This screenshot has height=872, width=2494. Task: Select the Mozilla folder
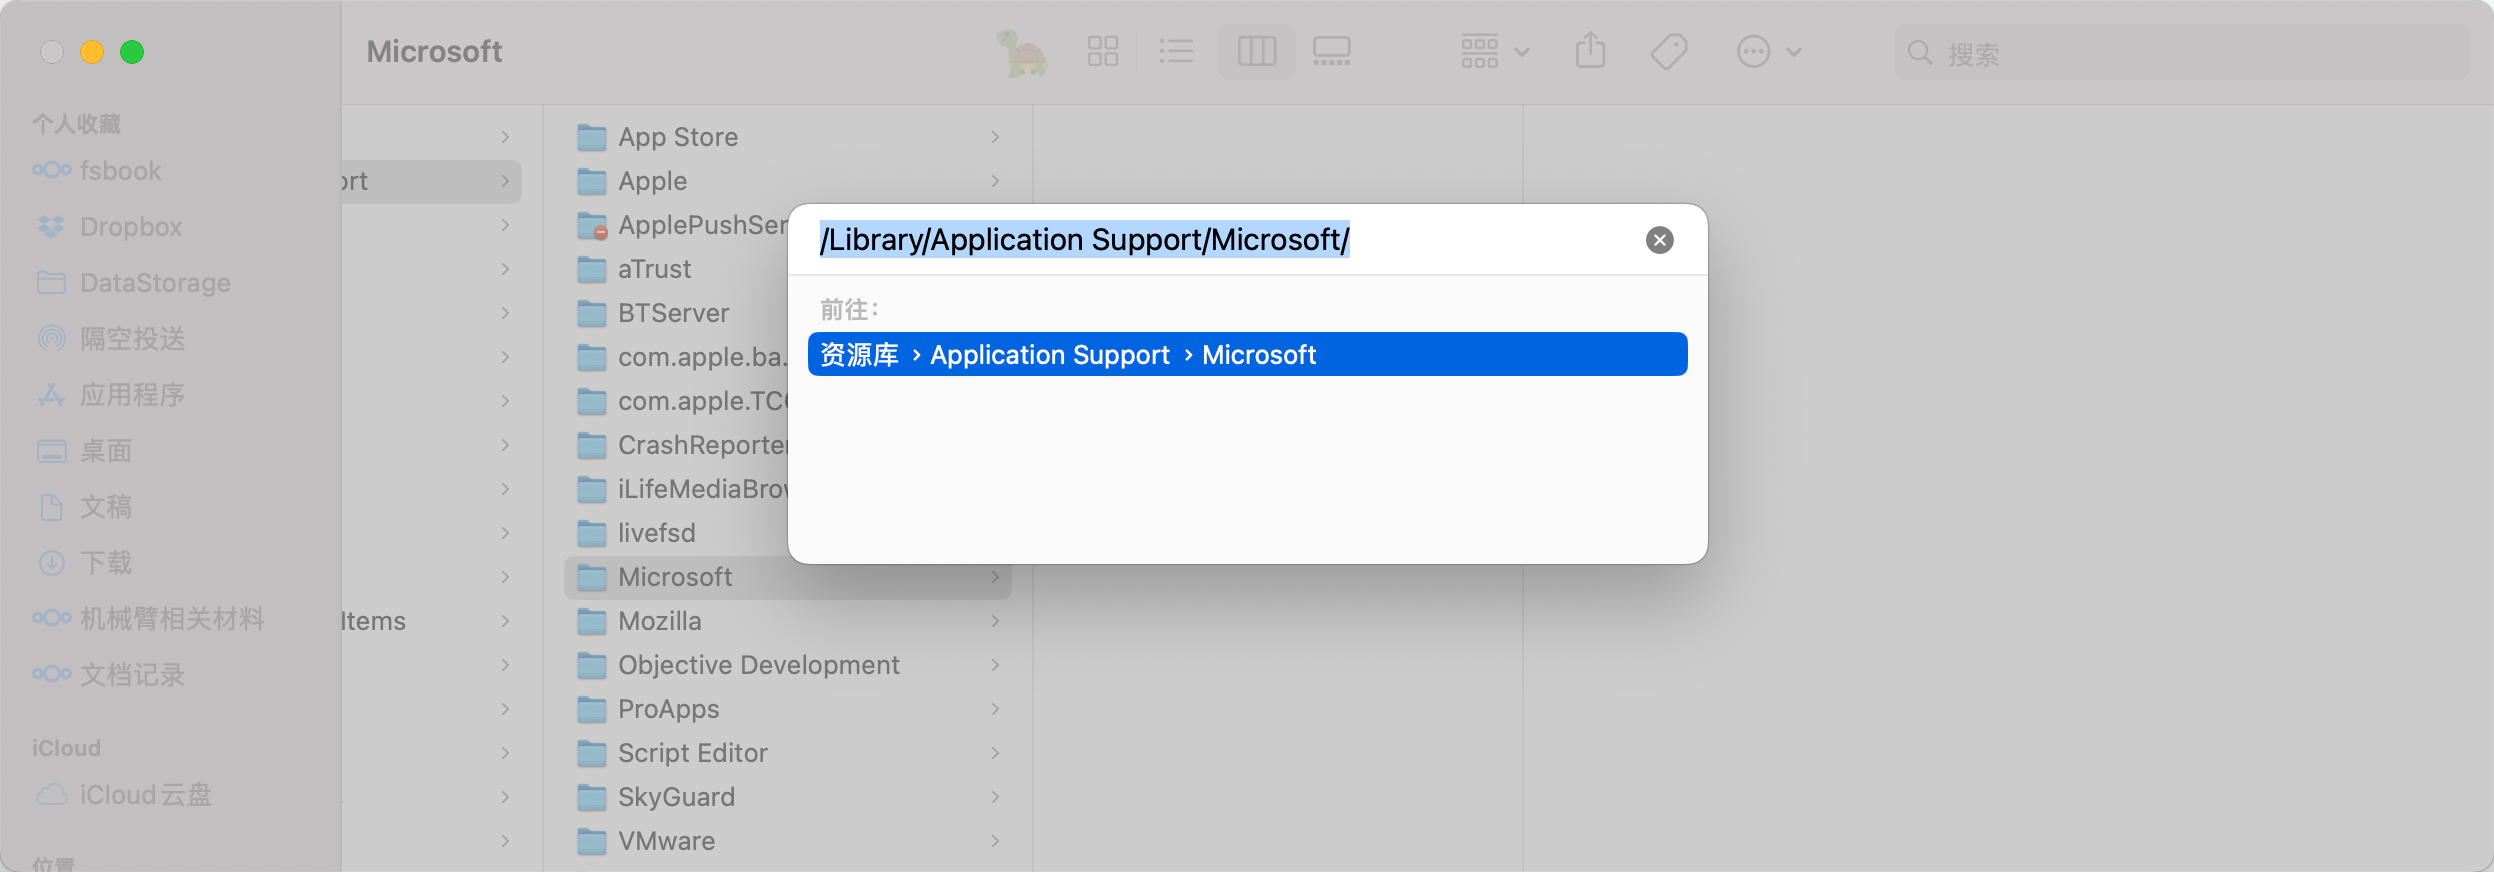tap(788, 621)
